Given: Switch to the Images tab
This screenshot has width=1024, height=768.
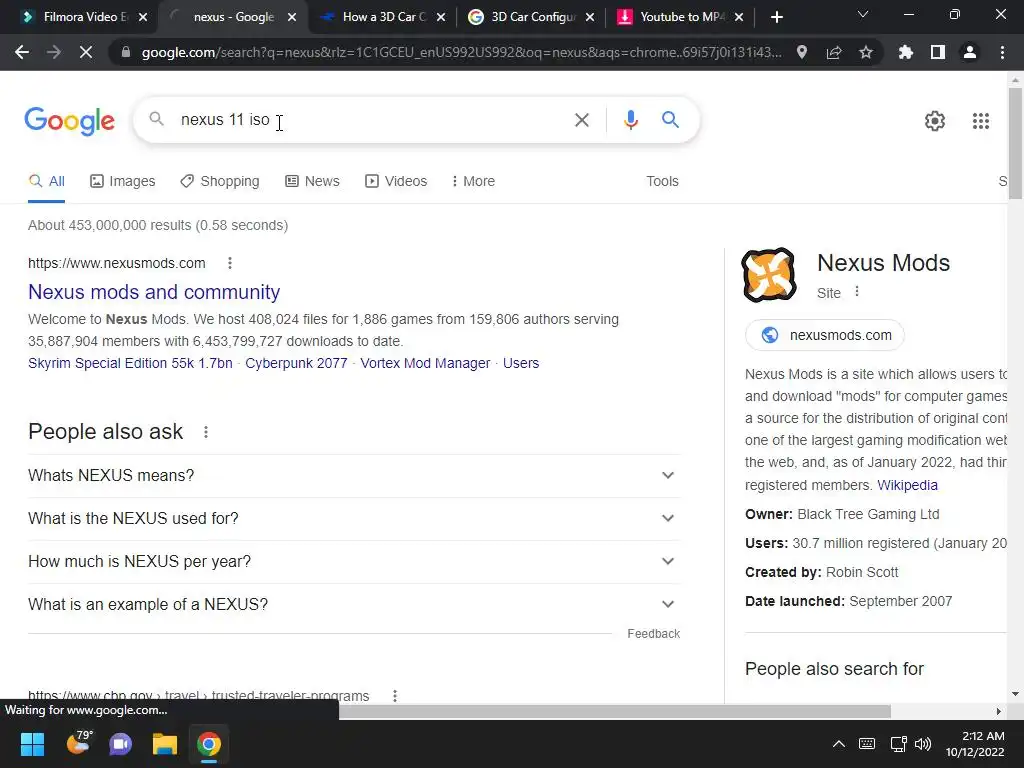Looking at the screenshot, I should pos(123,181).
